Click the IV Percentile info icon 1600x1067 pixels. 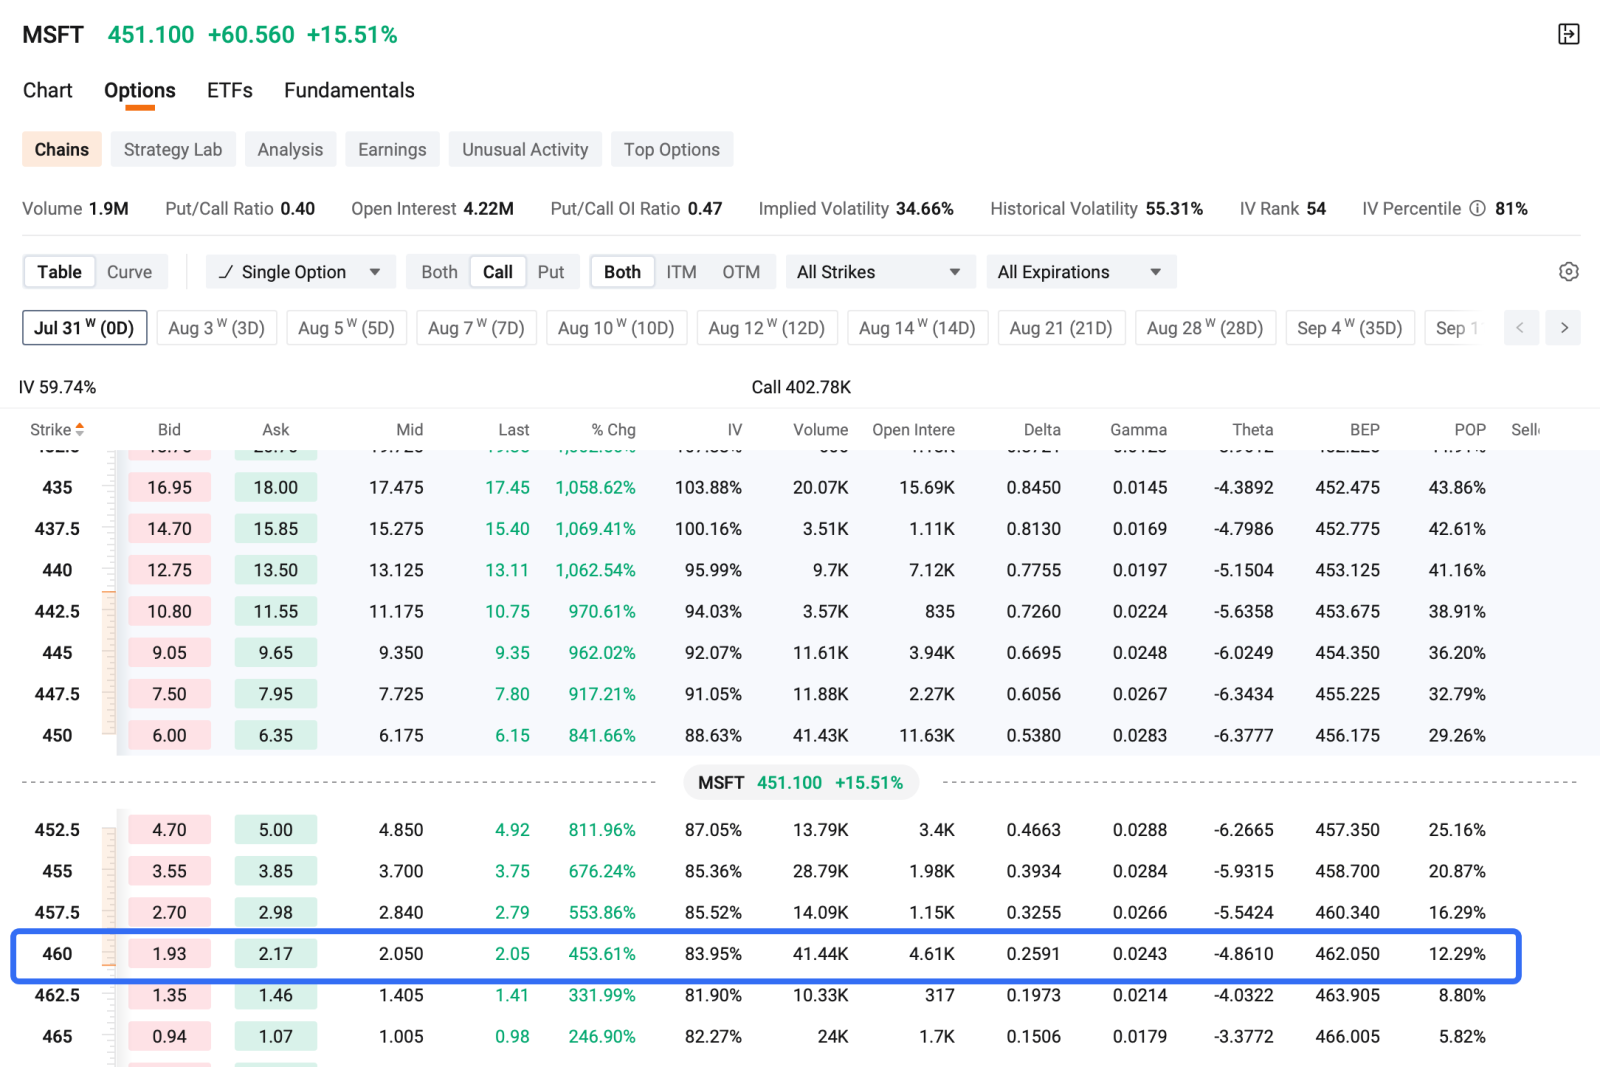point(1477,209)
